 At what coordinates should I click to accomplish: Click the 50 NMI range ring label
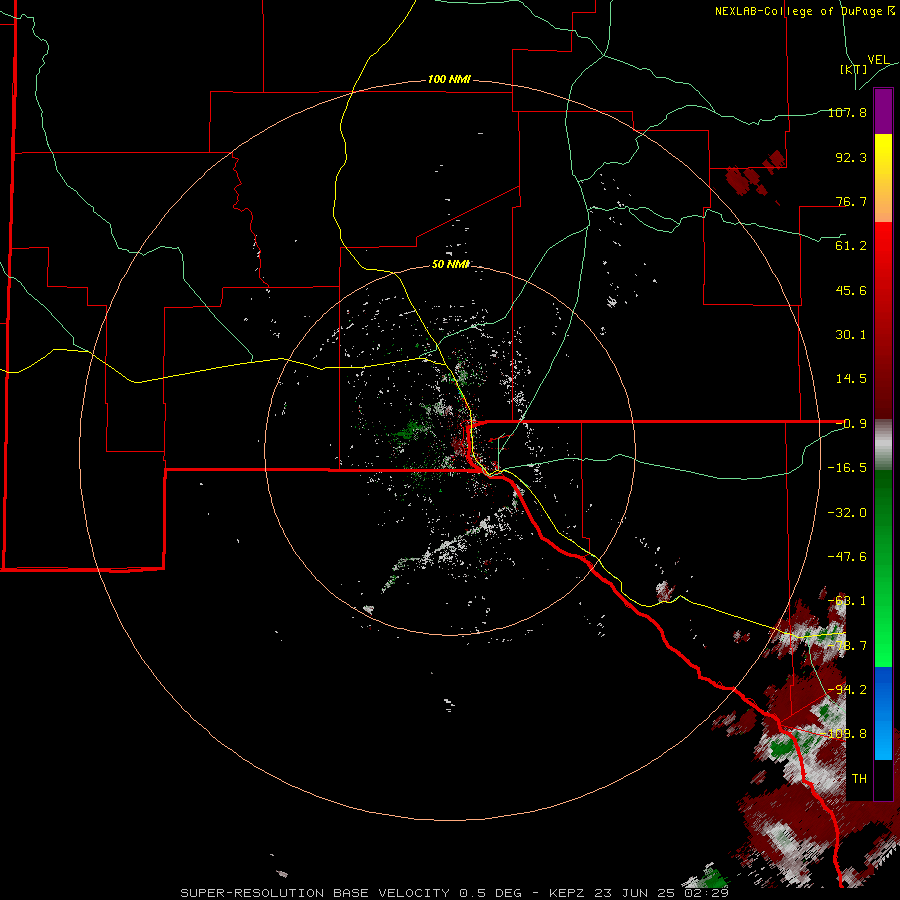451,264
